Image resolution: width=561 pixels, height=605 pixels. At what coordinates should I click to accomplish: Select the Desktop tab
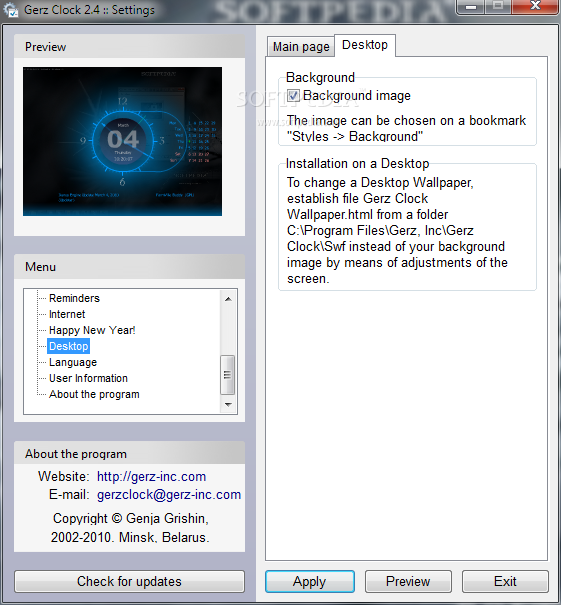[365, 45]
